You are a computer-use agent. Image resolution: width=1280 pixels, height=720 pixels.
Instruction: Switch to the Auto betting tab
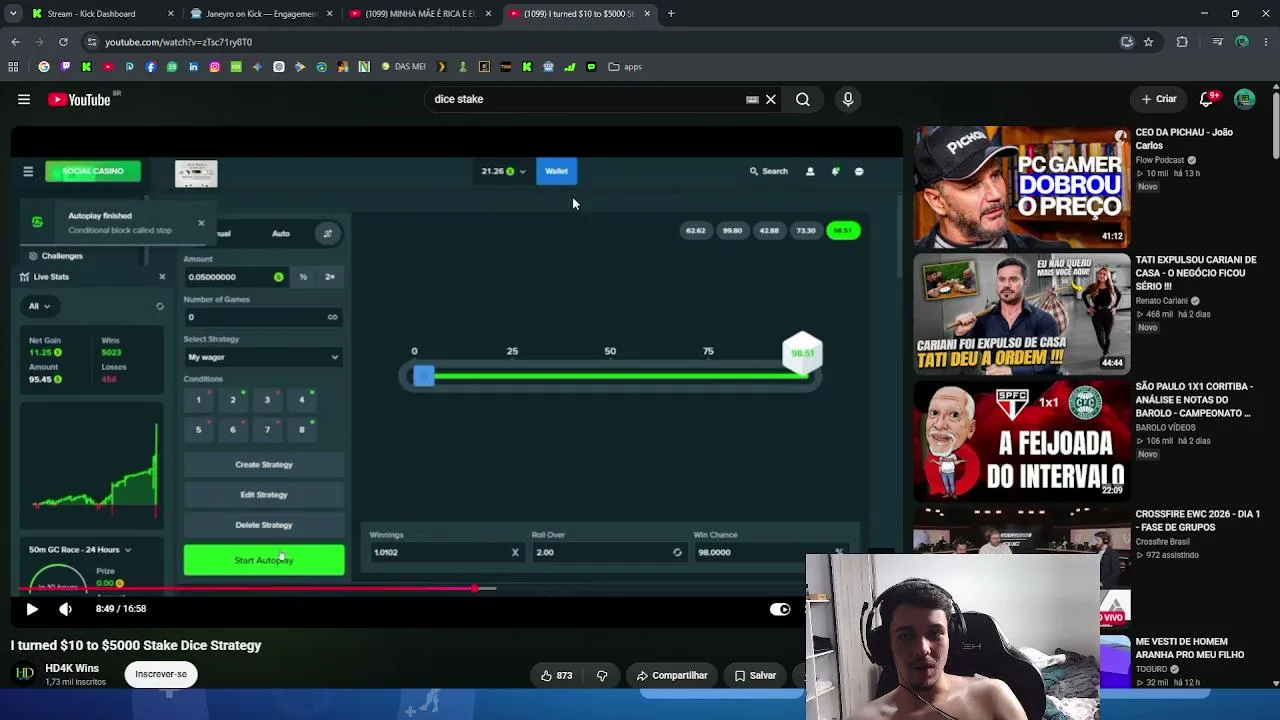pyautogui.click(x=281, y=234)
